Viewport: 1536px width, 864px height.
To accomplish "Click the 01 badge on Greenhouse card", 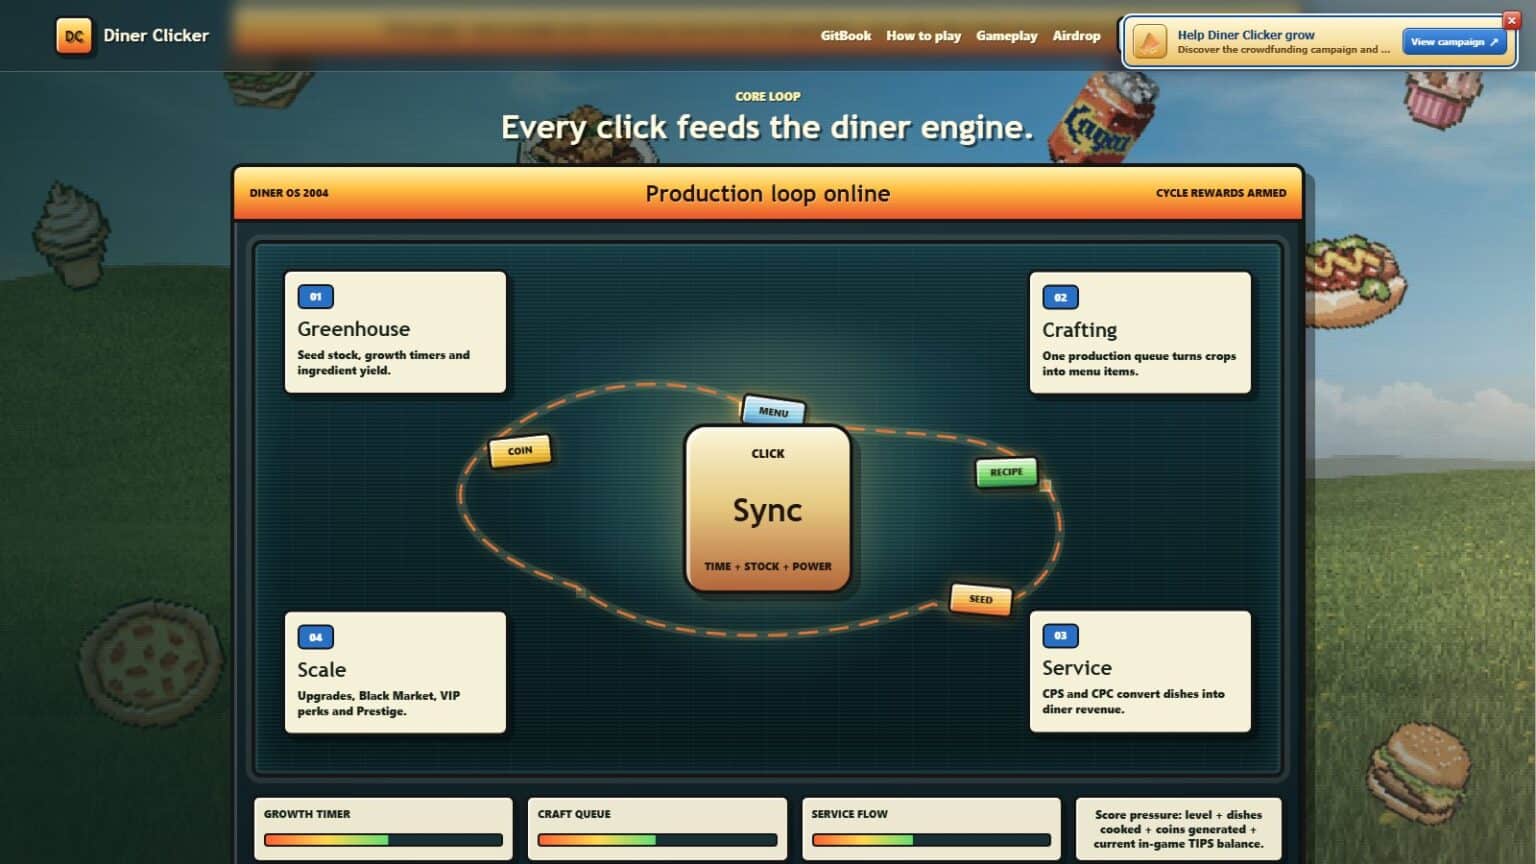I will [x=316, y=297].
